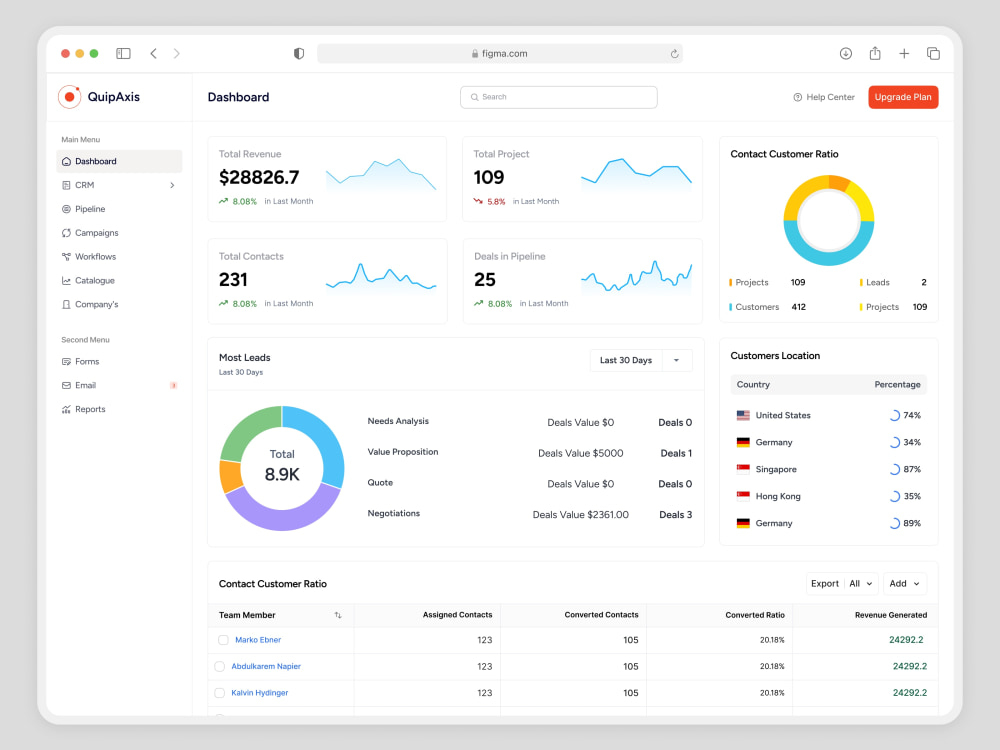This screenshot has width=1000, height=750.
Task: Click the Deals in Pipeline sparkline chart
Action: coord(636,276)
